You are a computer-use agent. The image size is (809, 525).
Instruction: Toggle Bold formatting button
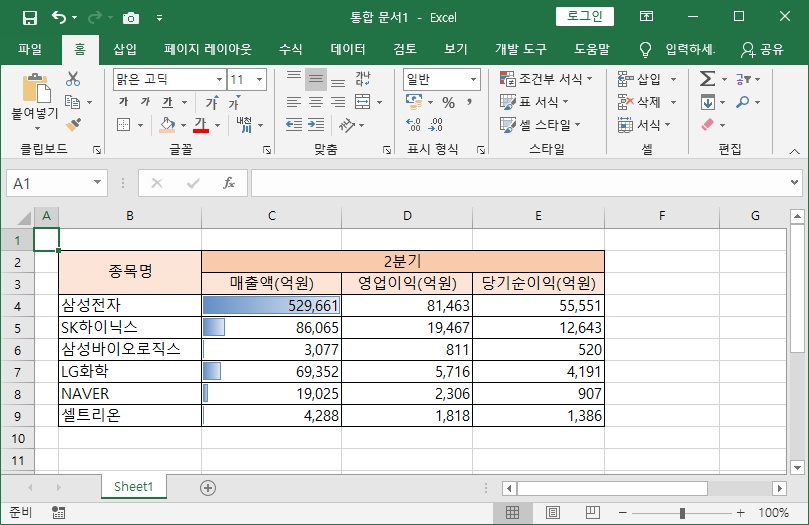coord(123,102)
